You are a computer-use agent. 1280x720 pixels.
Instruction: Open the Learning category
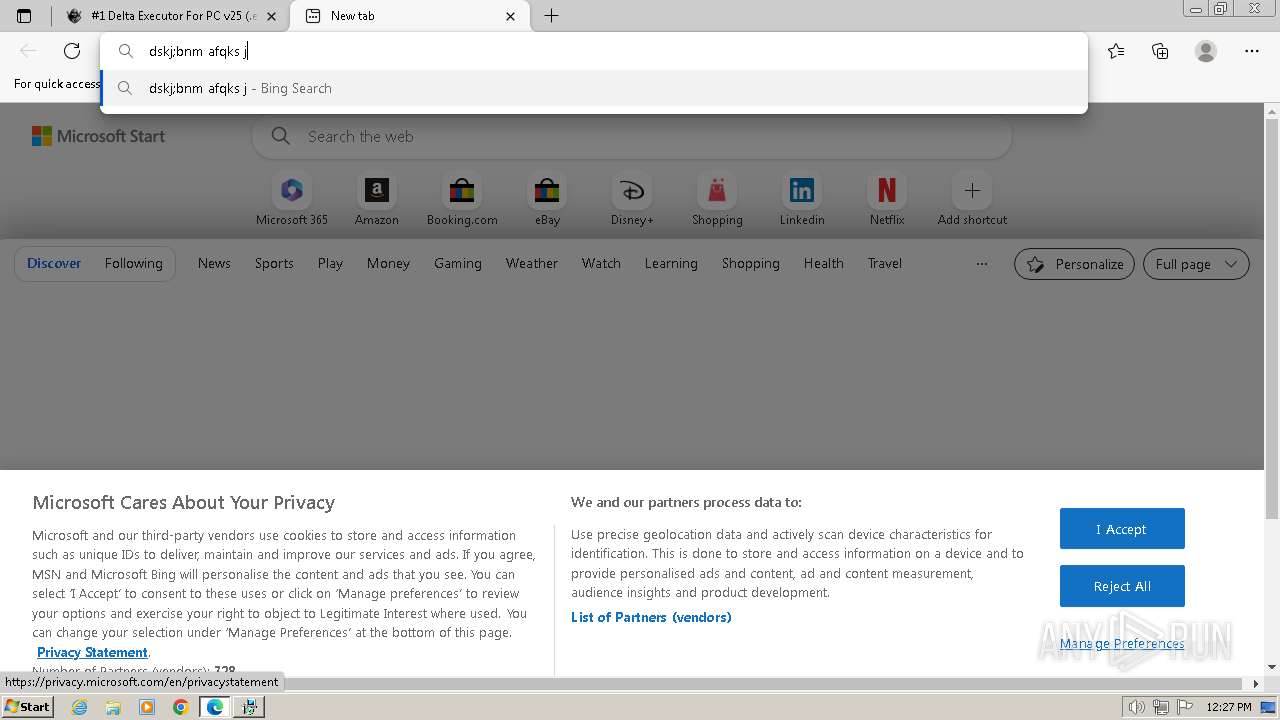point(671,263)
